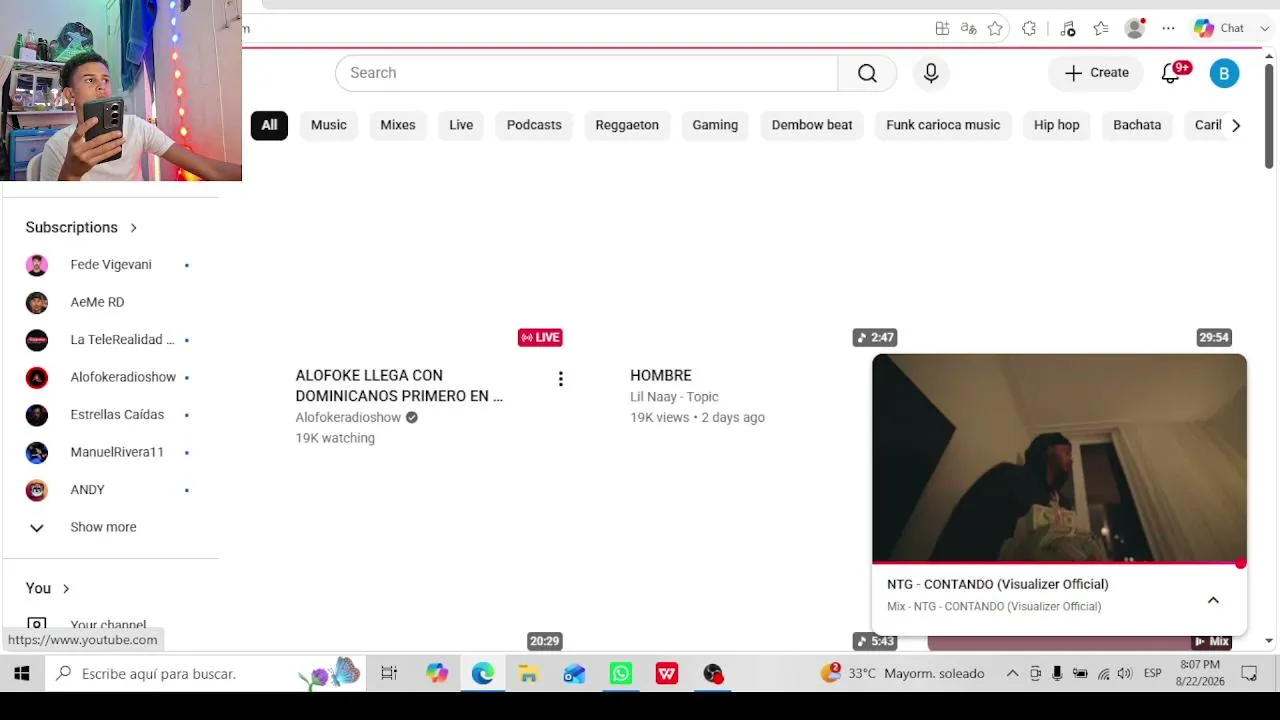The image size is (1280, 720).
Task: Click the Windows taskbar search box
Action: (205, 674)
